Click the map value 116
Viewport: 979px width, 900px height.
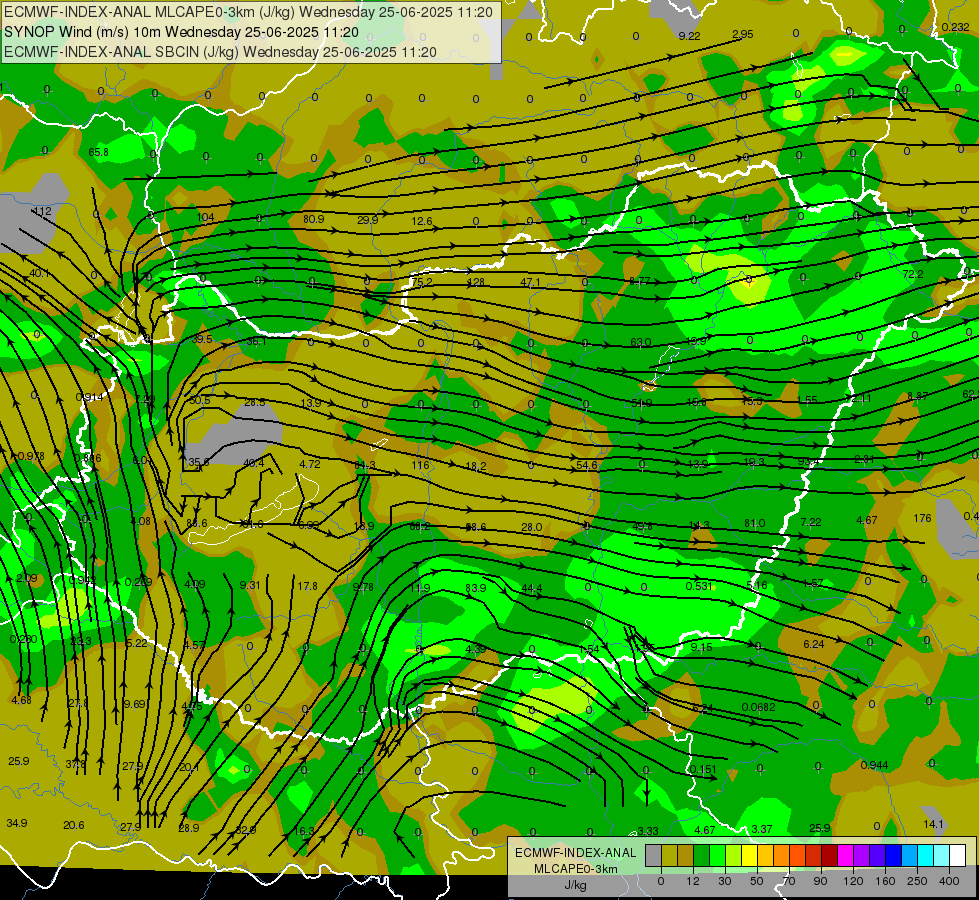(420, 465)
